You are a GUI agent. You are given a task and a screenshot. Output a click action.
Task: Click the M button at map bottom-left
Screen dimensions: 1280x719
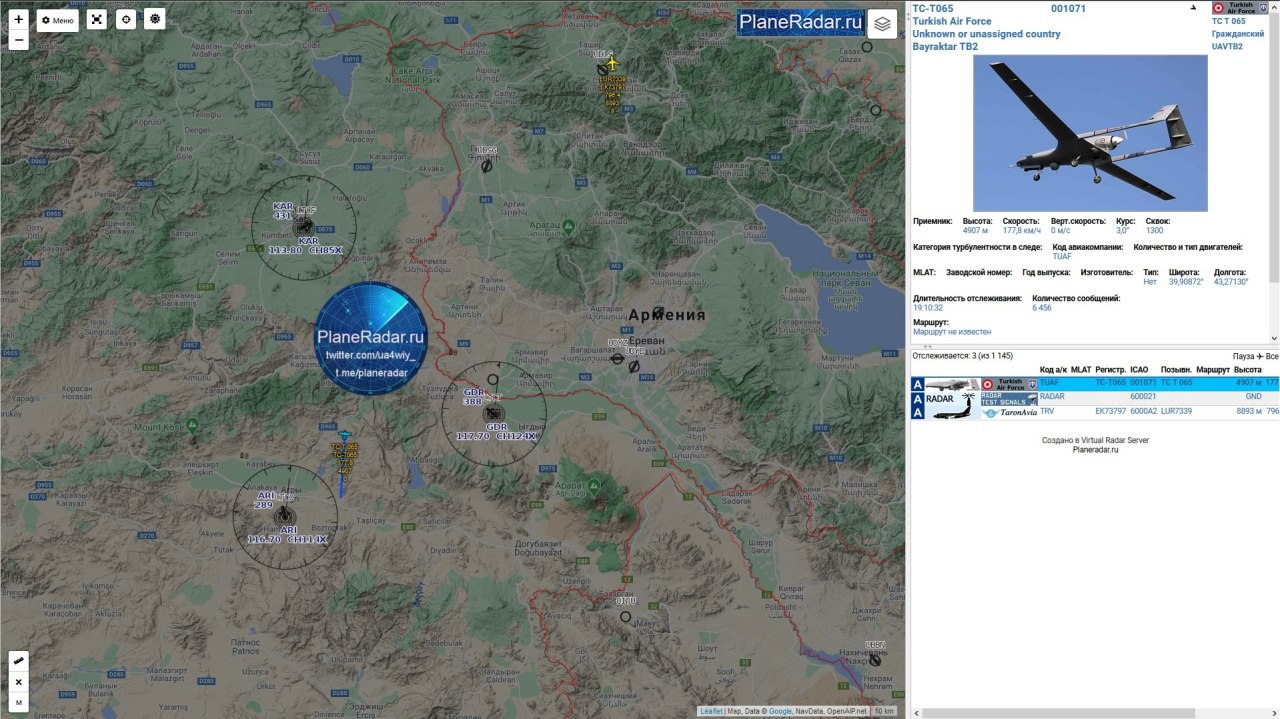click(18, 703)
